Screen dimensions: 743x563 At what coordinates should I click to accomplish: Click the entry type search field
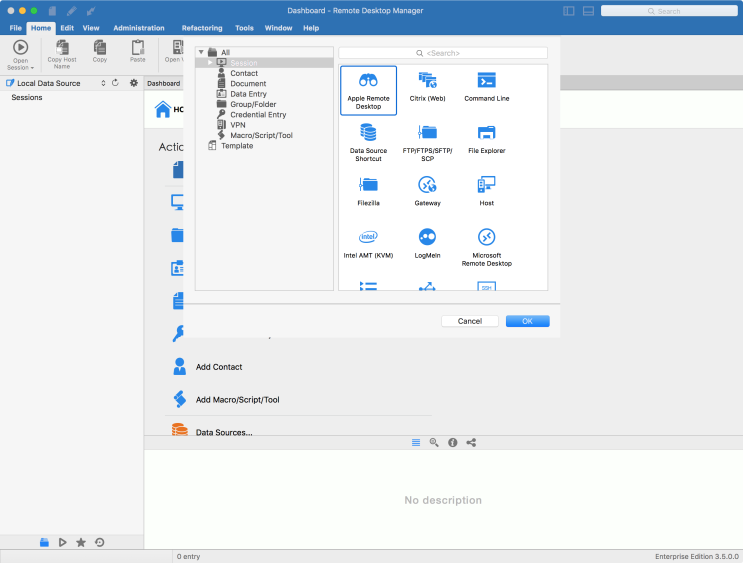click(x=443, y=53)
